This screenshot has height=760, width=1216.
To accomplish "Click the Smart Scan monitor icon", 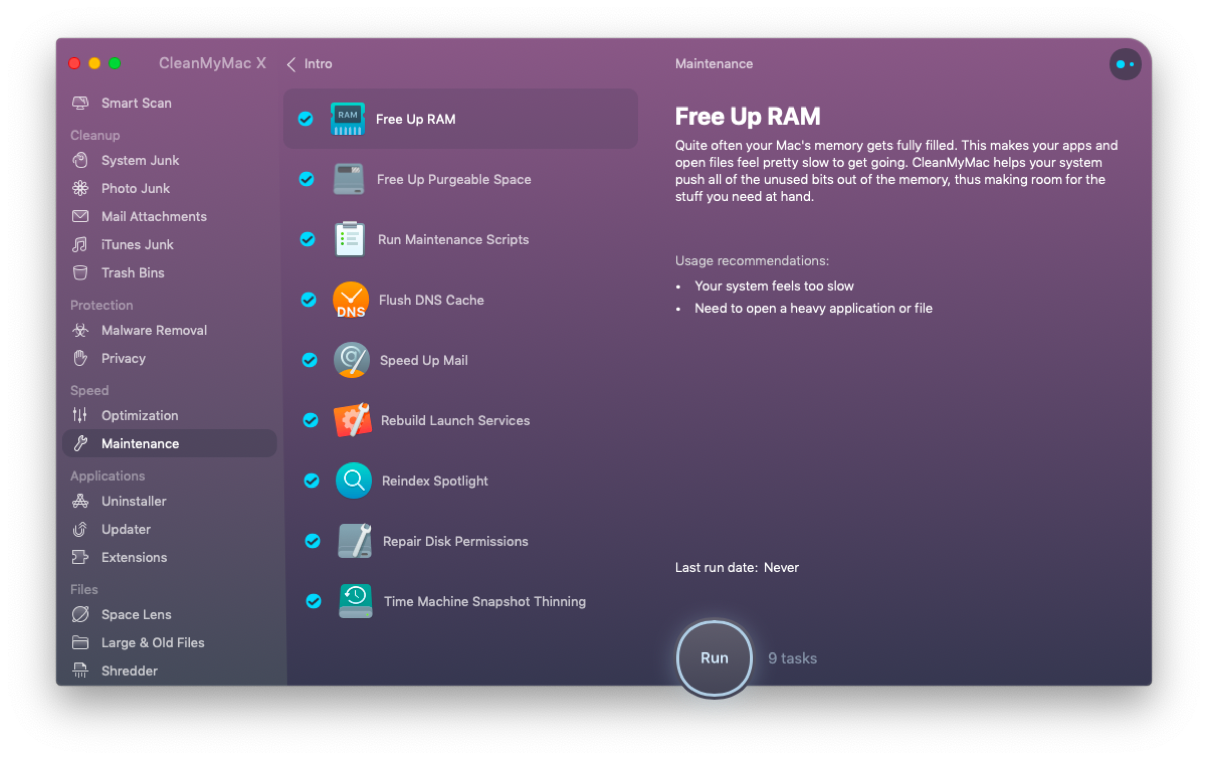I will [x=81, y=103].
